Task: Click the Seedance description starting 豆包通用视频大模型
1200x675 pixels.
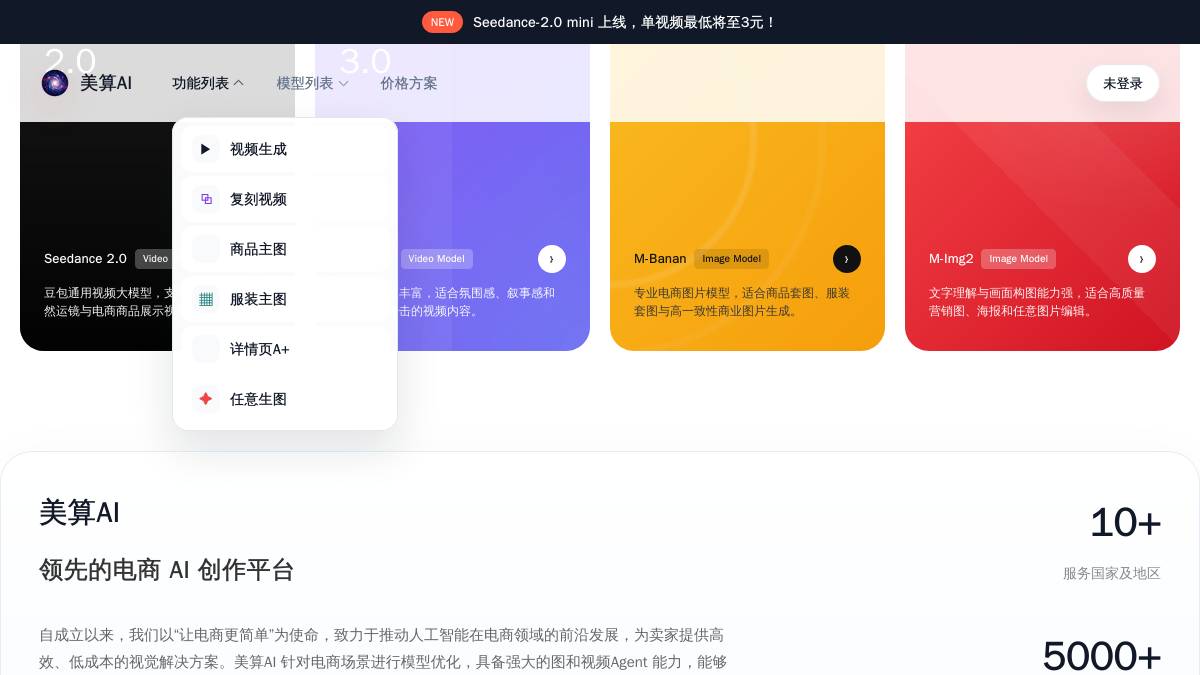Action: (x=108, y=302)
